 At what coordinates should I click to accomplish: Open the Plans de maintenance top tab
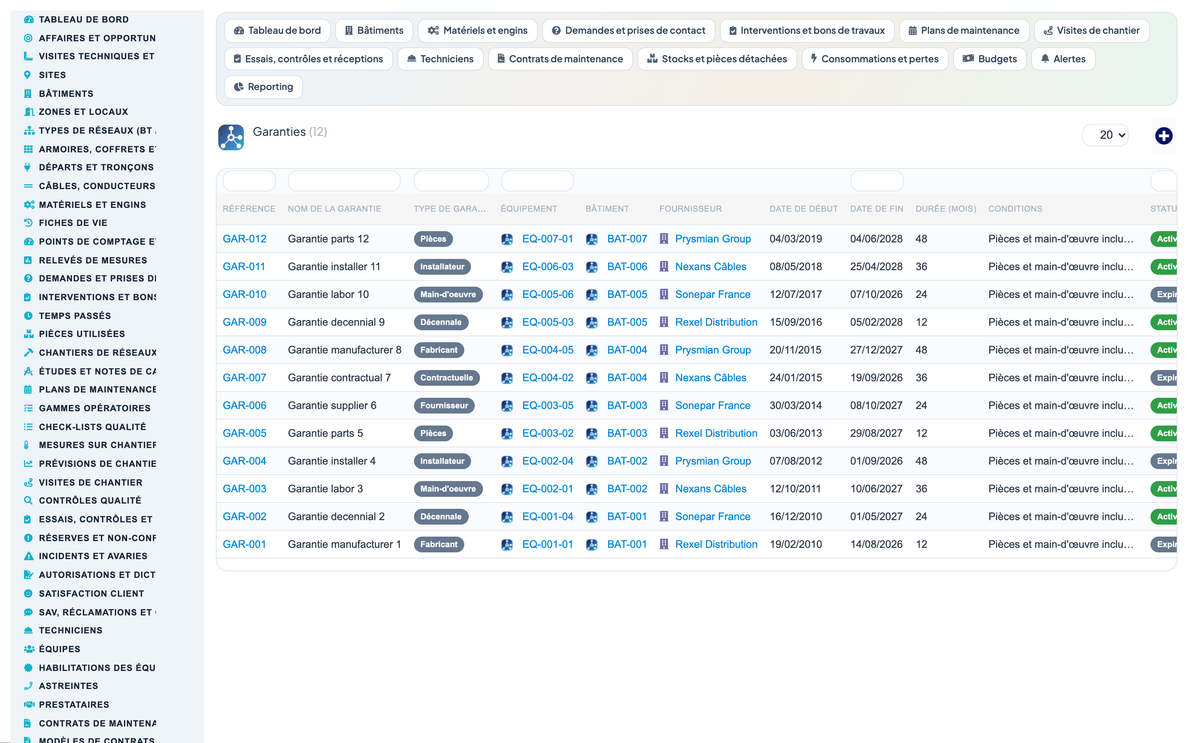tap(963, 31)
